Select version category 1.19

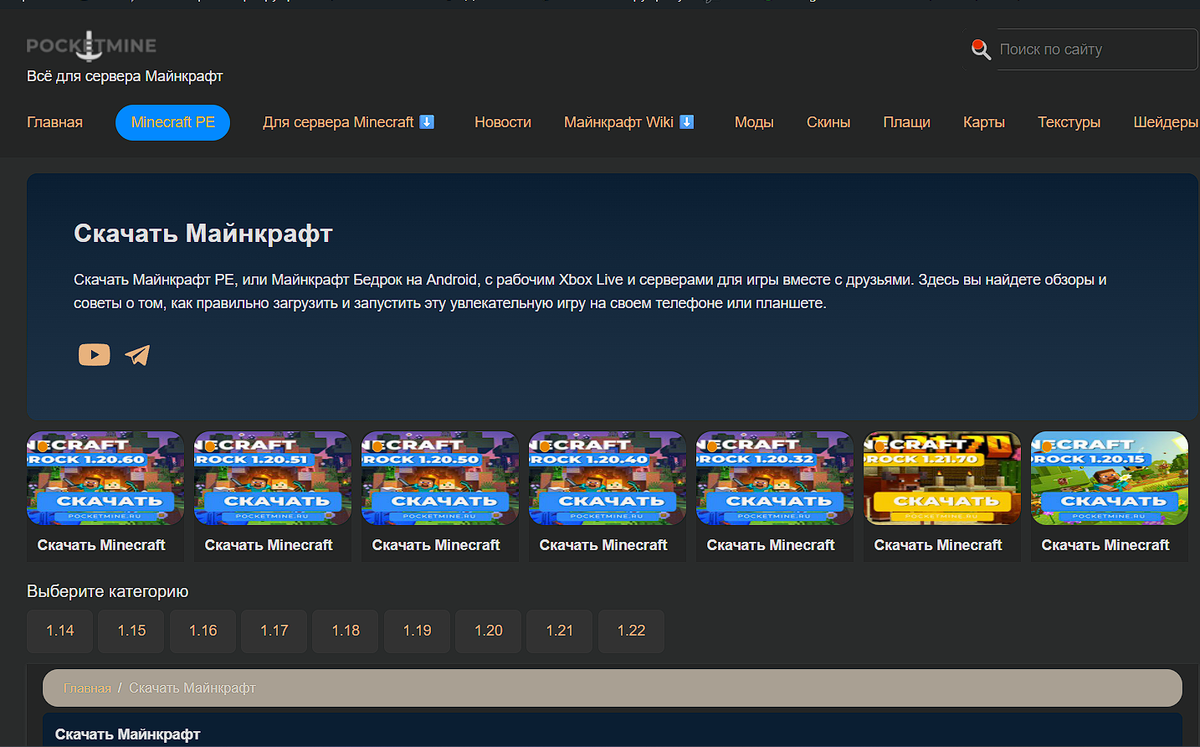(x=417, y=631)
